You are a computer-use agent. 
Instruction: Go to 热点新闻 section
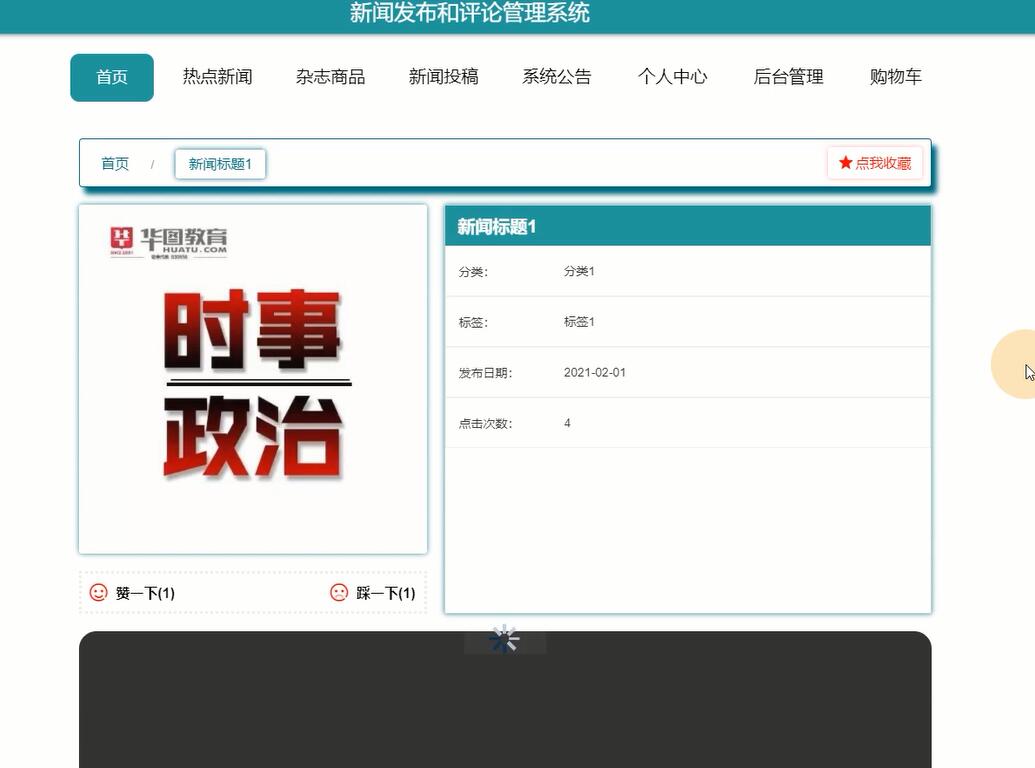[x=217, y=77]
